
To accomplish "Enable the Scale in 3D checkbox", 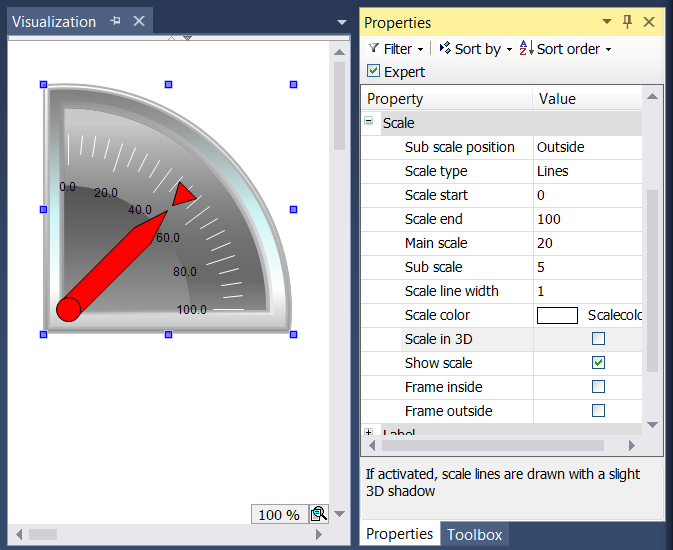I will click(x=598, y=339).
